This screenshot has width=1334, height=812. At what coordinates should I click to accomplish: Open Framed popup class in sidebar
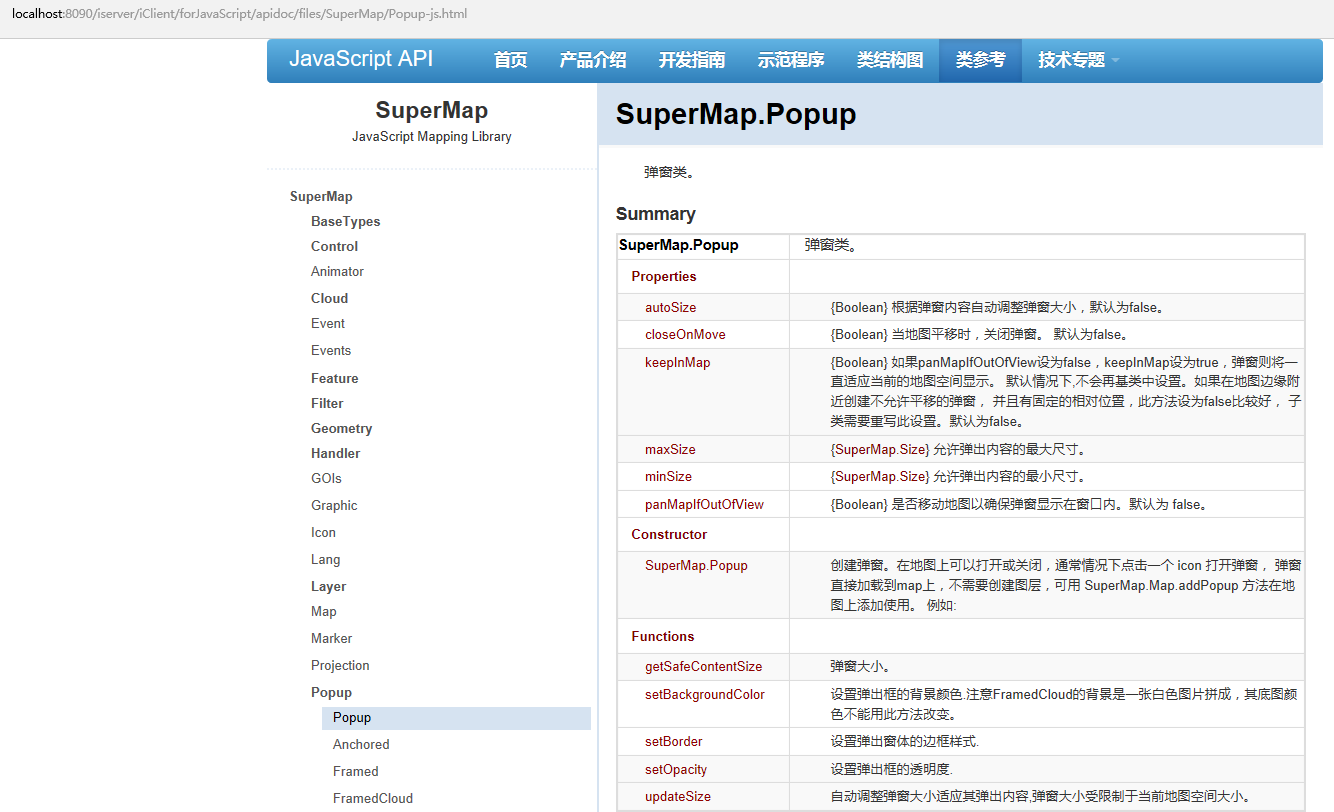tap(355, 772)
